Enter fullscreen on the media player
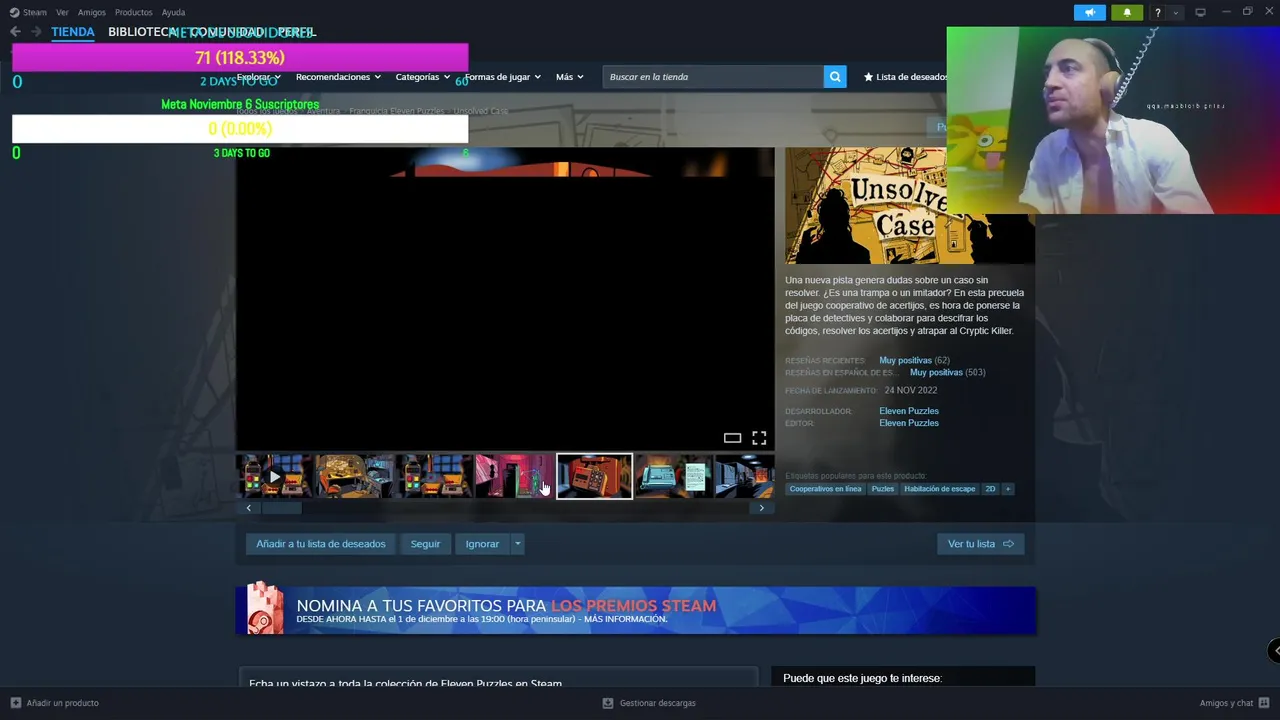This screenshot has height=720, width=1280. (759, 438)
